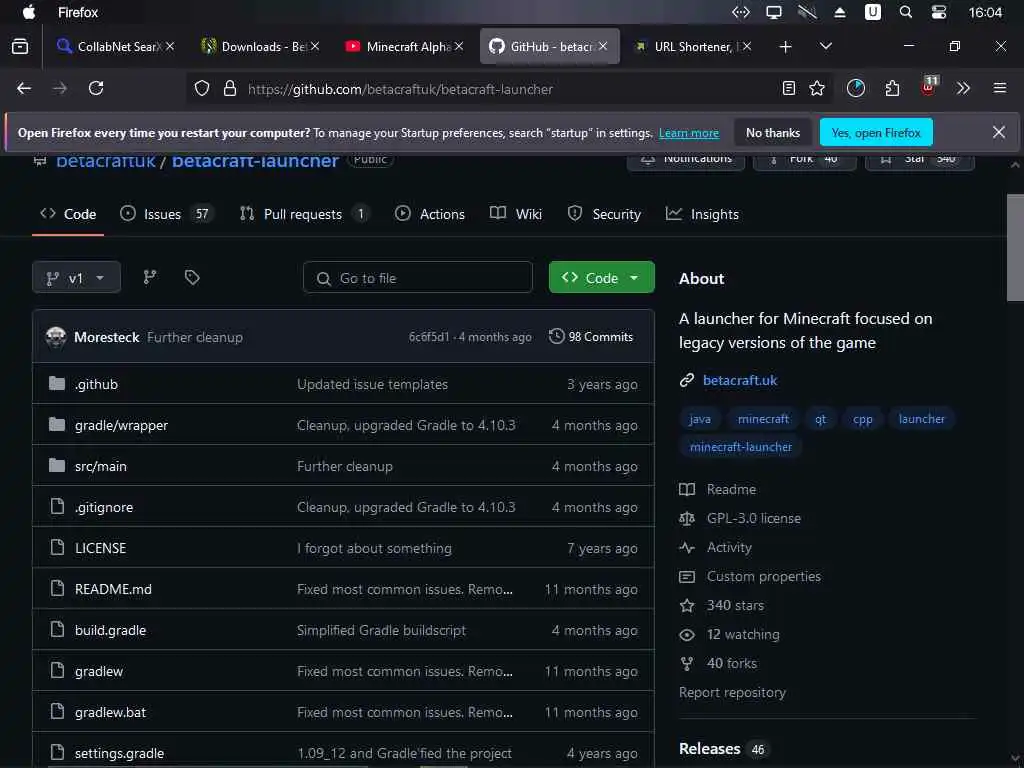The width and height of the screenshot is (1024, 768).
Task: Show more toolbar tools chevron
Action: tap(964, 88)
